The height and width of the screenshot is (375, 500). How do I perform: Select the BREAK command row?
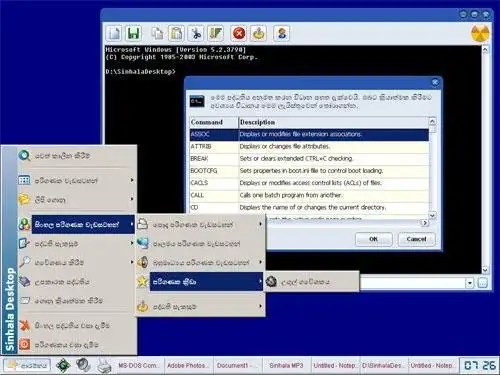click(309, 159)
